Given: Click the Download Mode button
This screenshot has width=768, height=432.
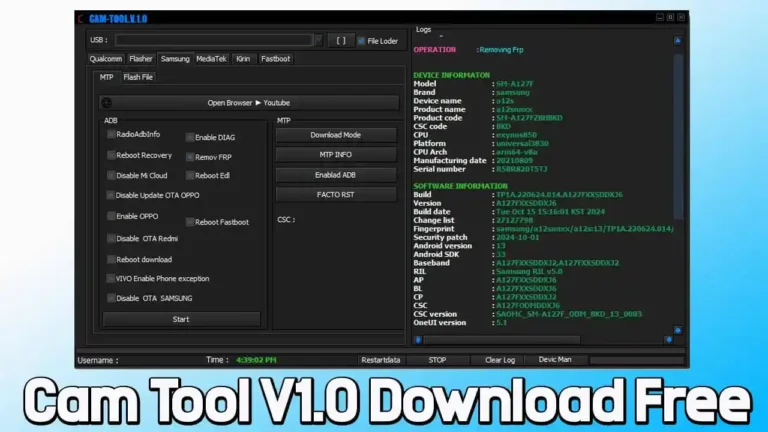Looking at the screenshot, I should click(336, 135).
